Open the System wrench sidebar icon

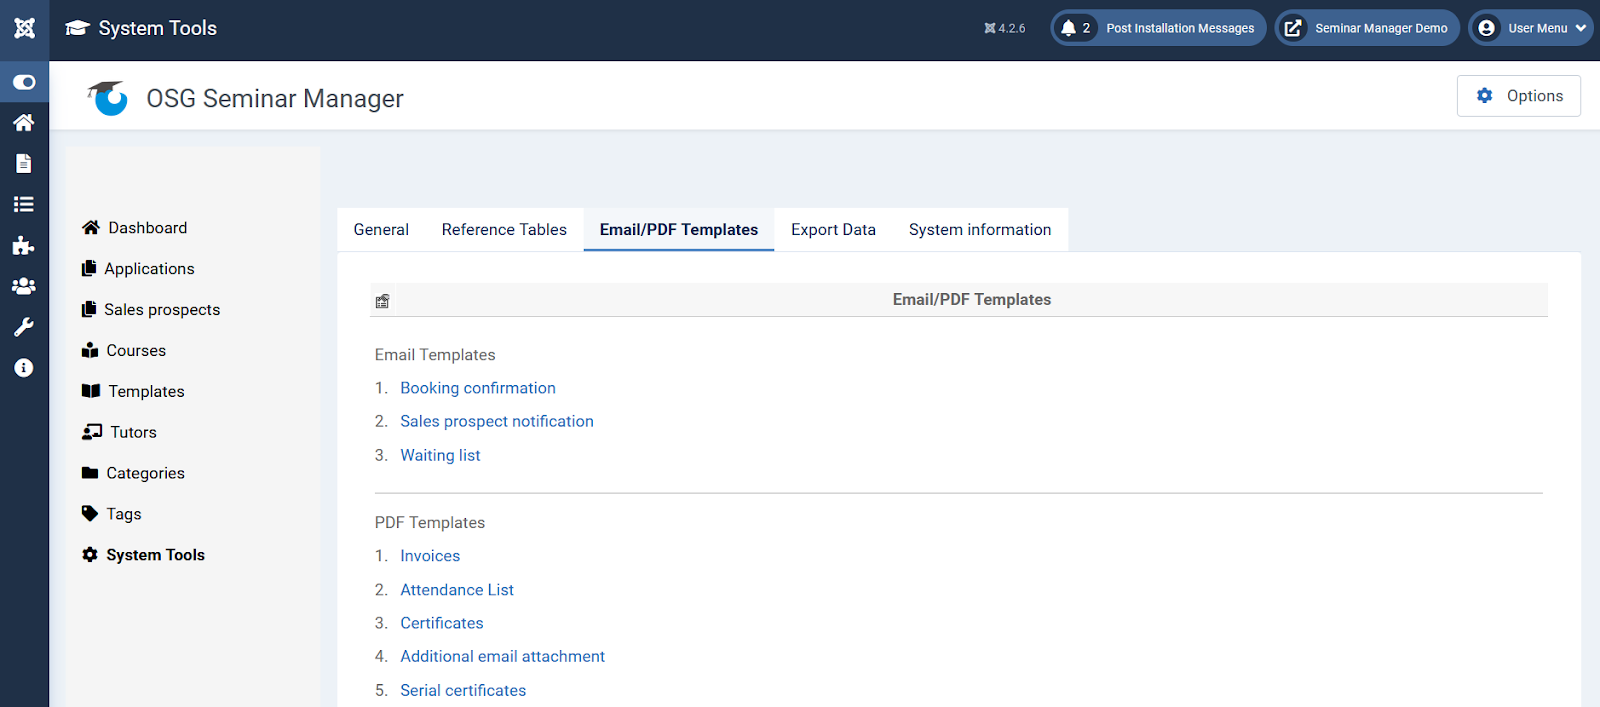pos(24,327)
